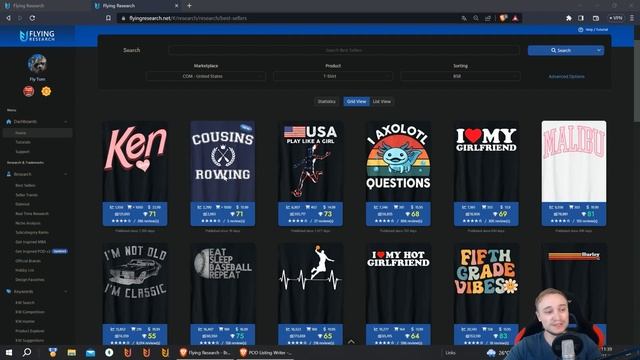The height and width of the screenshot is (360, 640).
Task: Open the Sorting dropdown
Action: tap(460, 76)
